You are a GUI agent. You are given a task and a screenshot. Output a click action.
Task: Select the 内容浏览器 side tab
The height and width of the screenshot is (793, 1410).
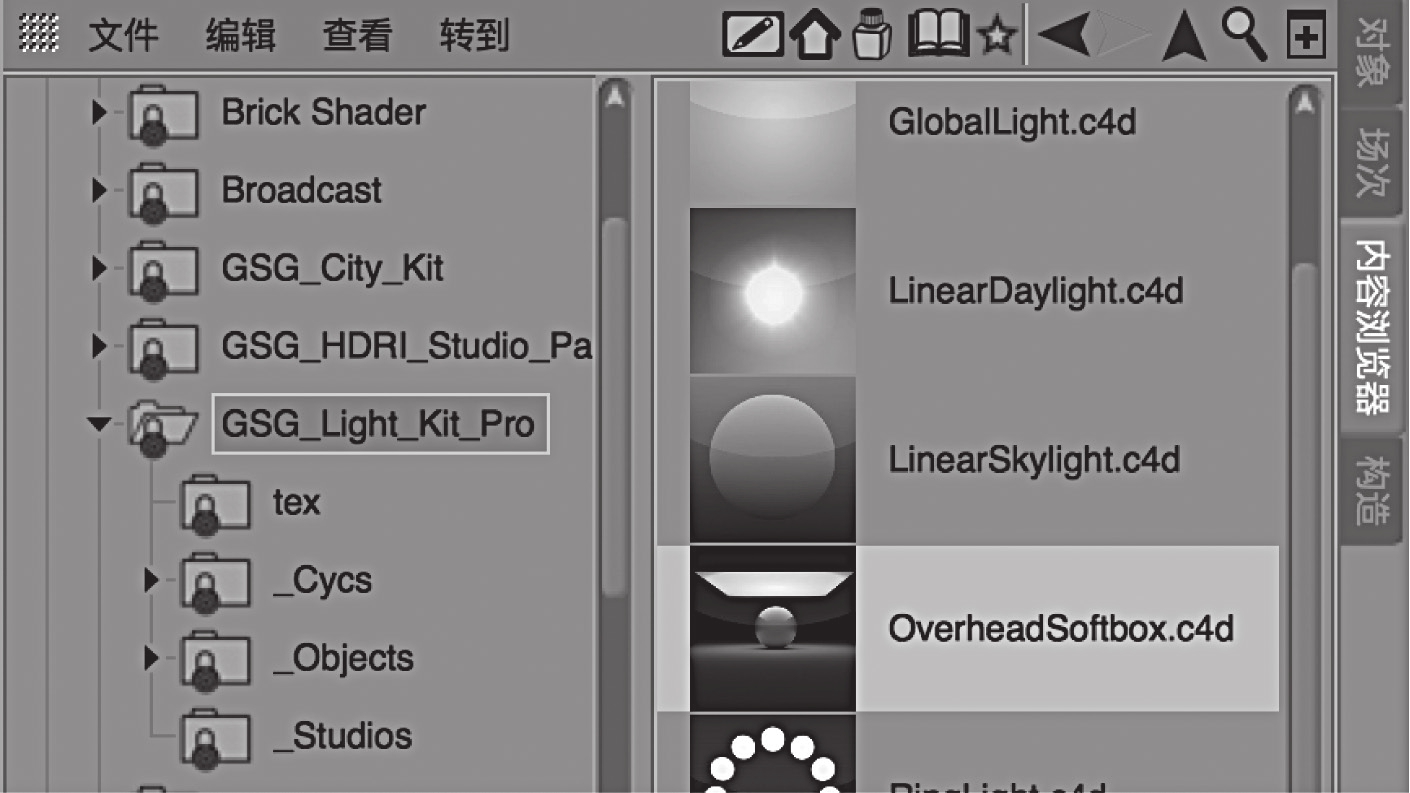click(1374, 326)
